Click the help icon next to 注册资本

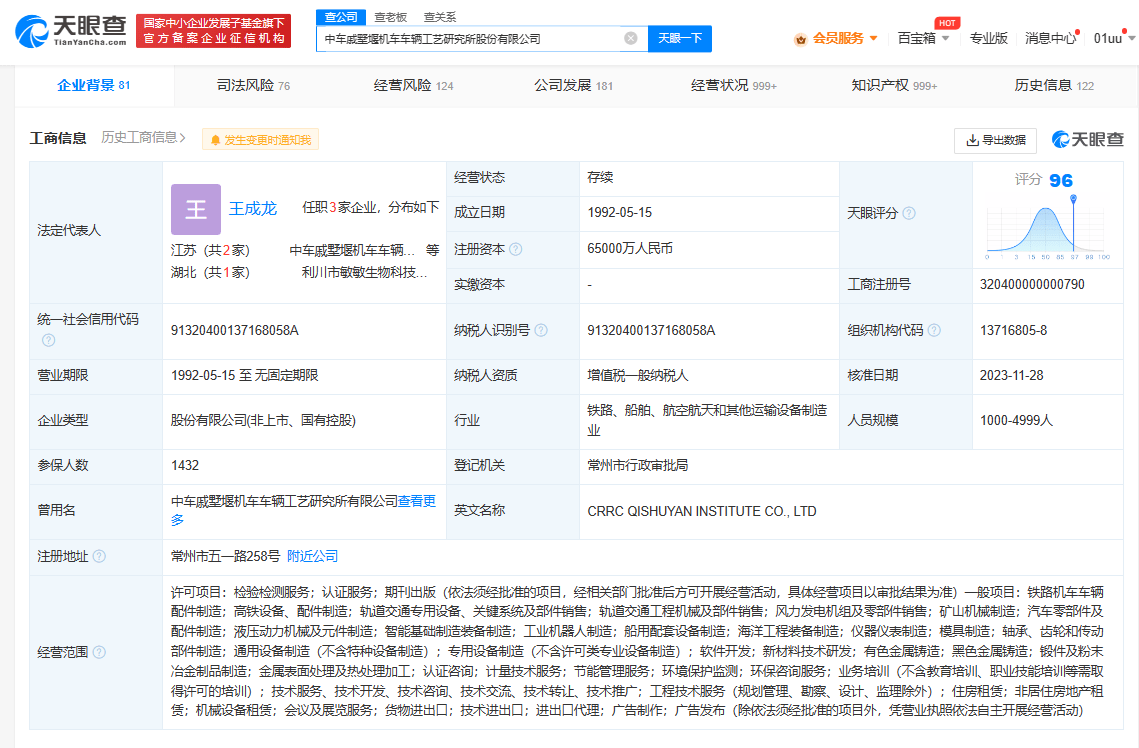[x=516, y=249]
